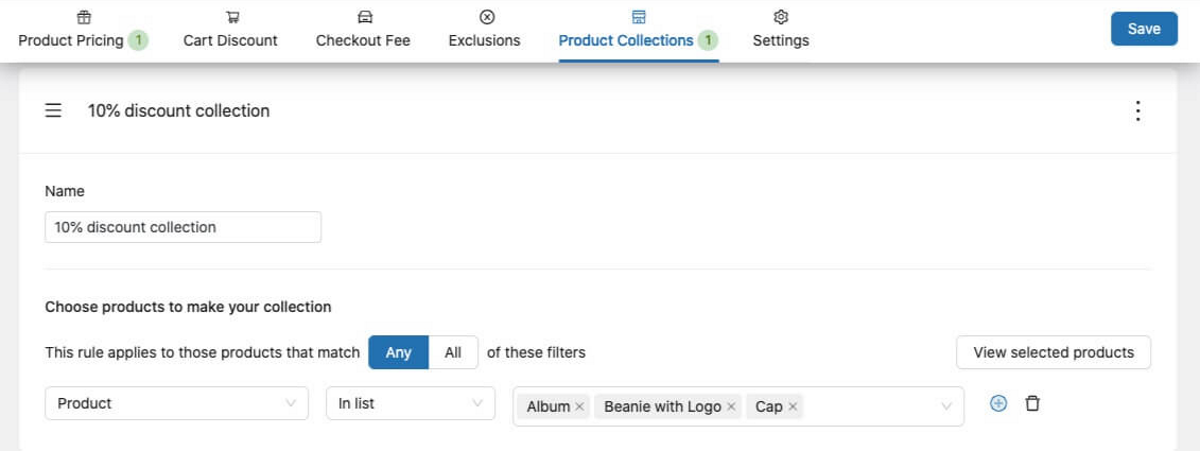Click the hamburger drag handle icon
1200x451 pixels.
click(x=54, y=111)
